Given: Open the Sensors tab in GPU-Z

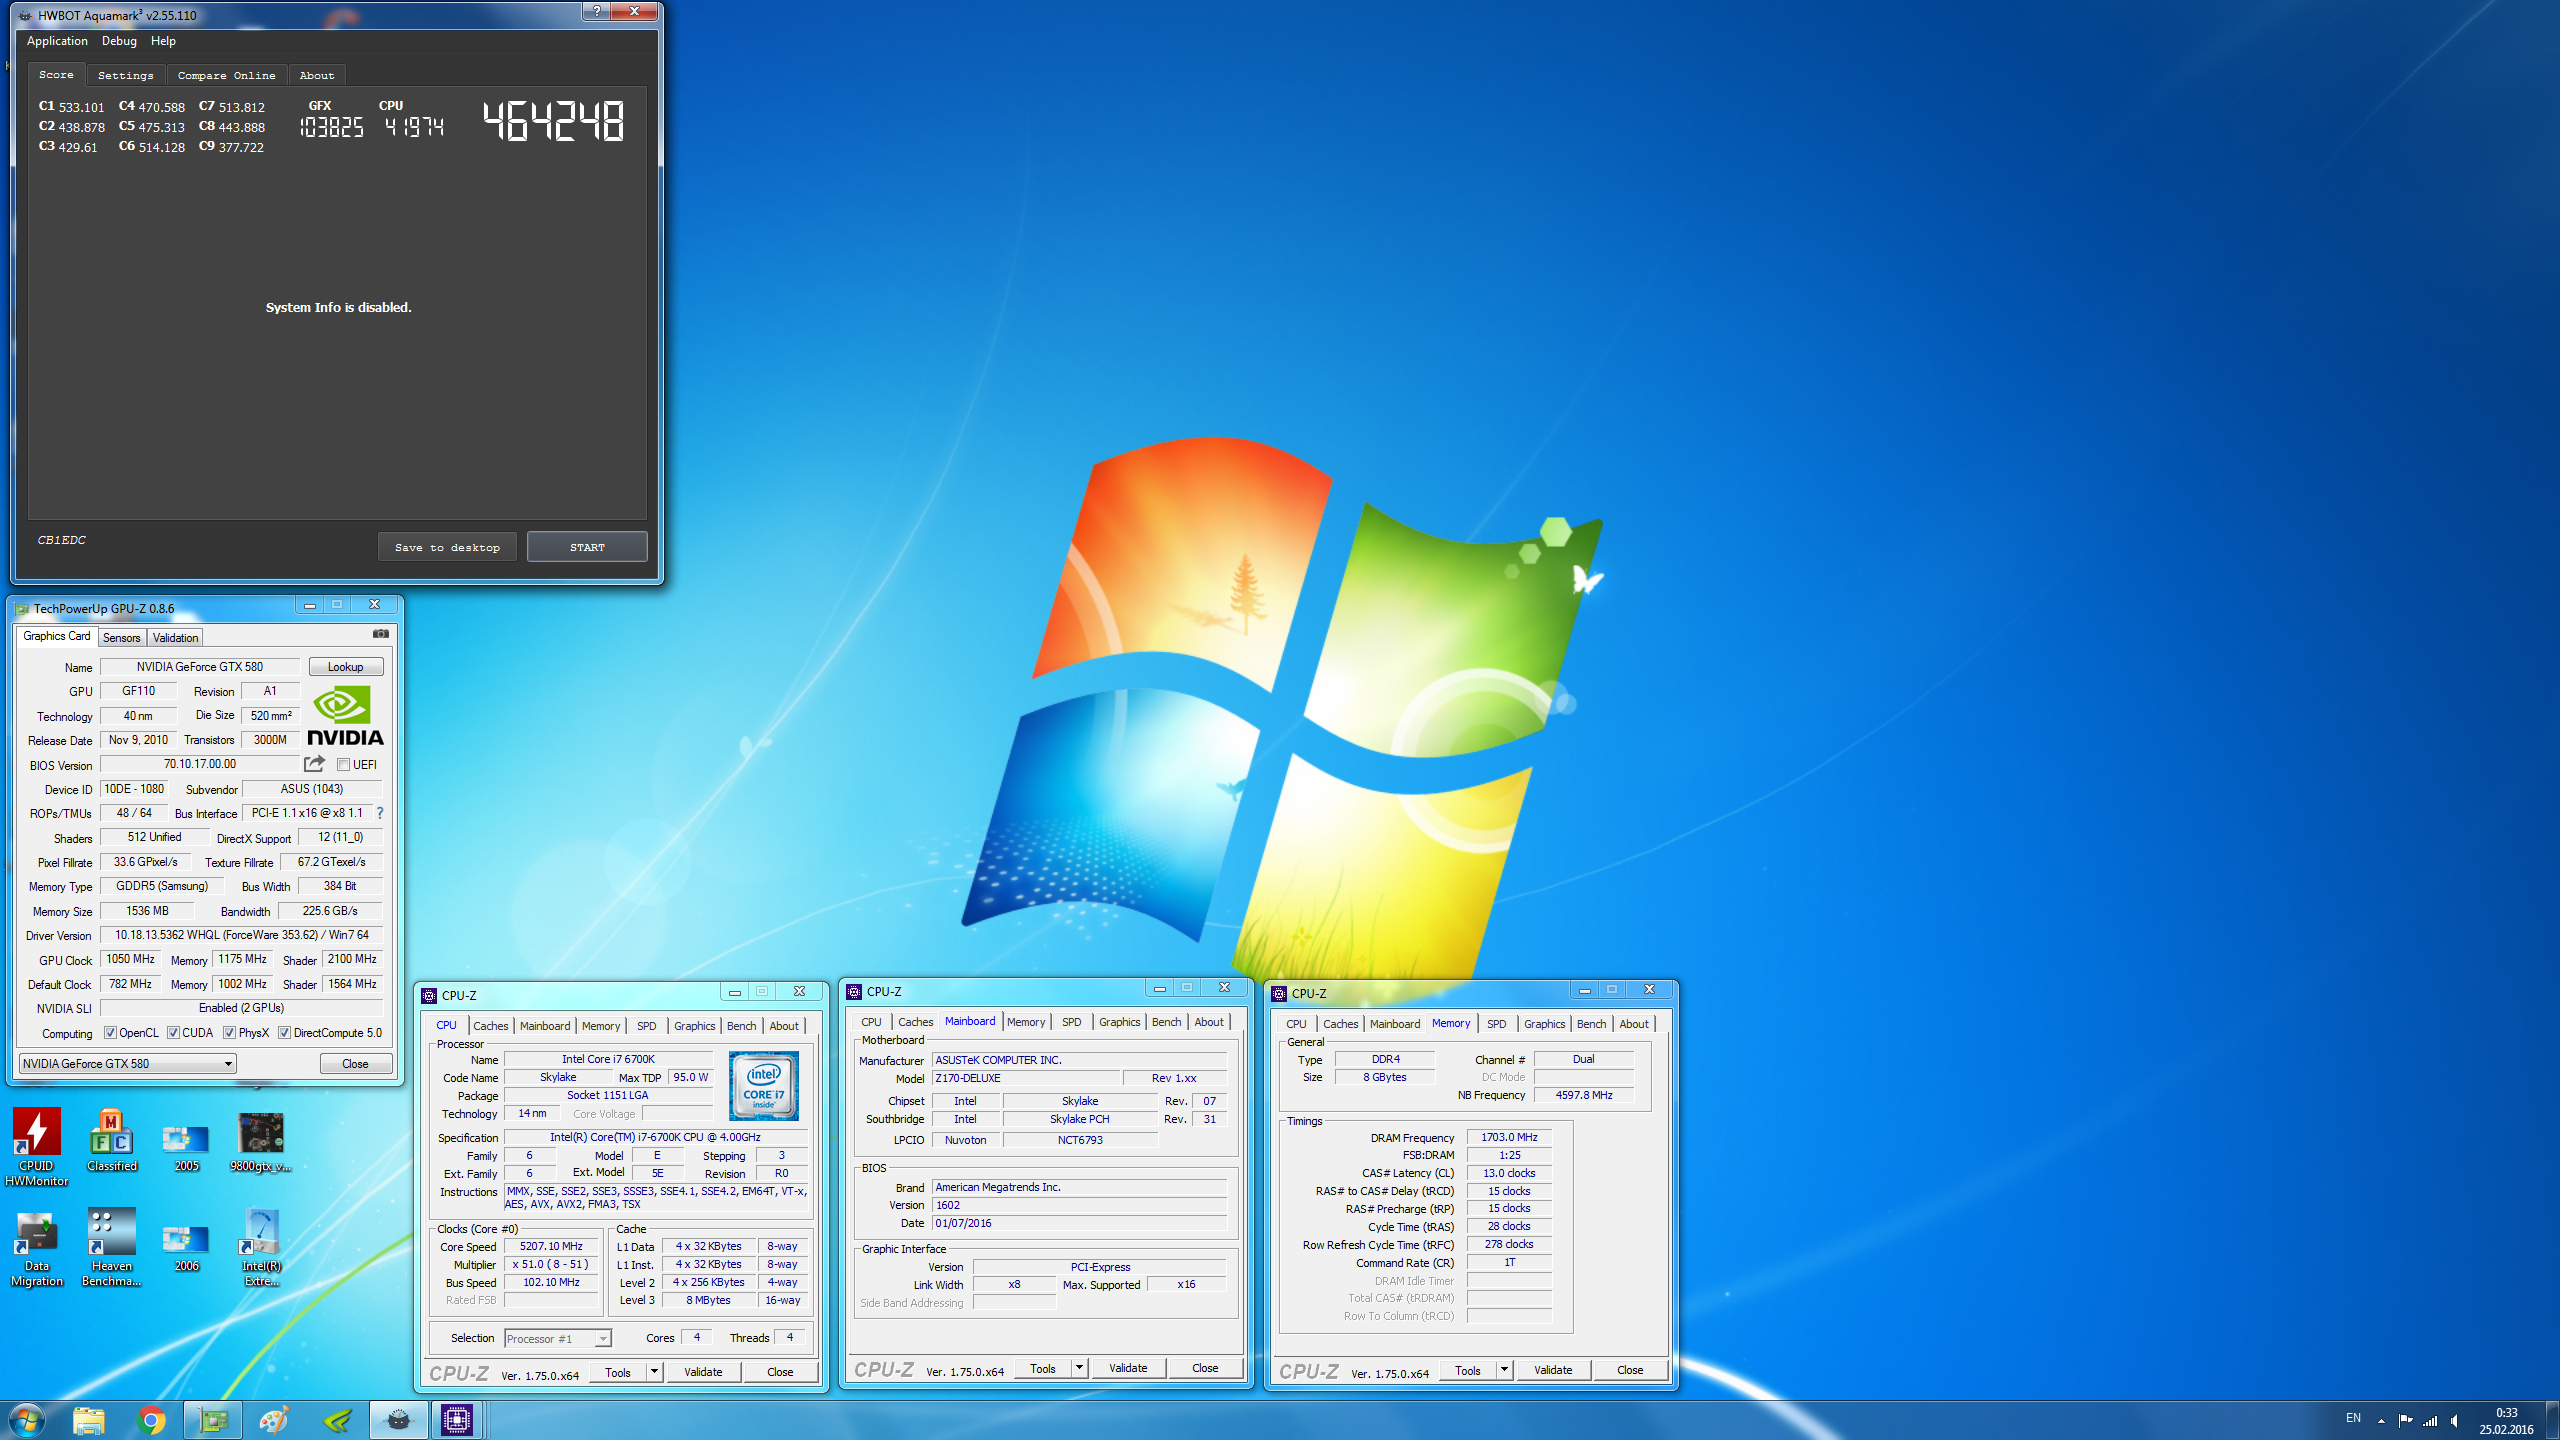Looking at the screenshot, I should (122, 638).
